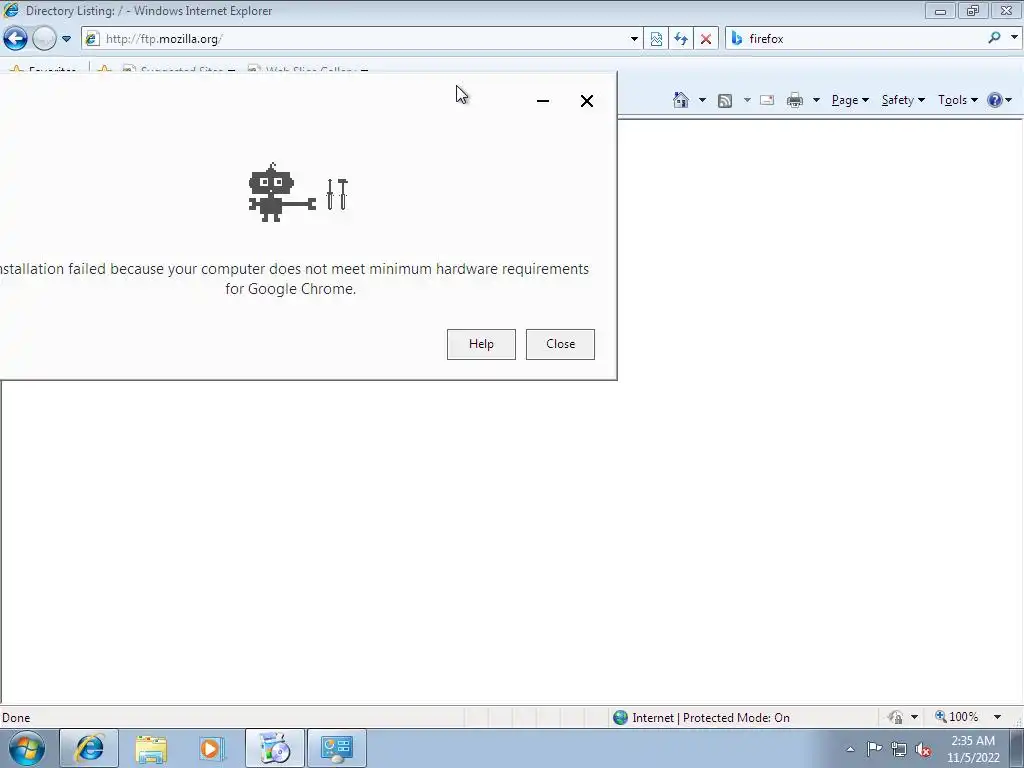Click Internet Explorer taskbar icon
Image resolution: width=1024 pixels, height=768 pixels.
tap(89, 748)
